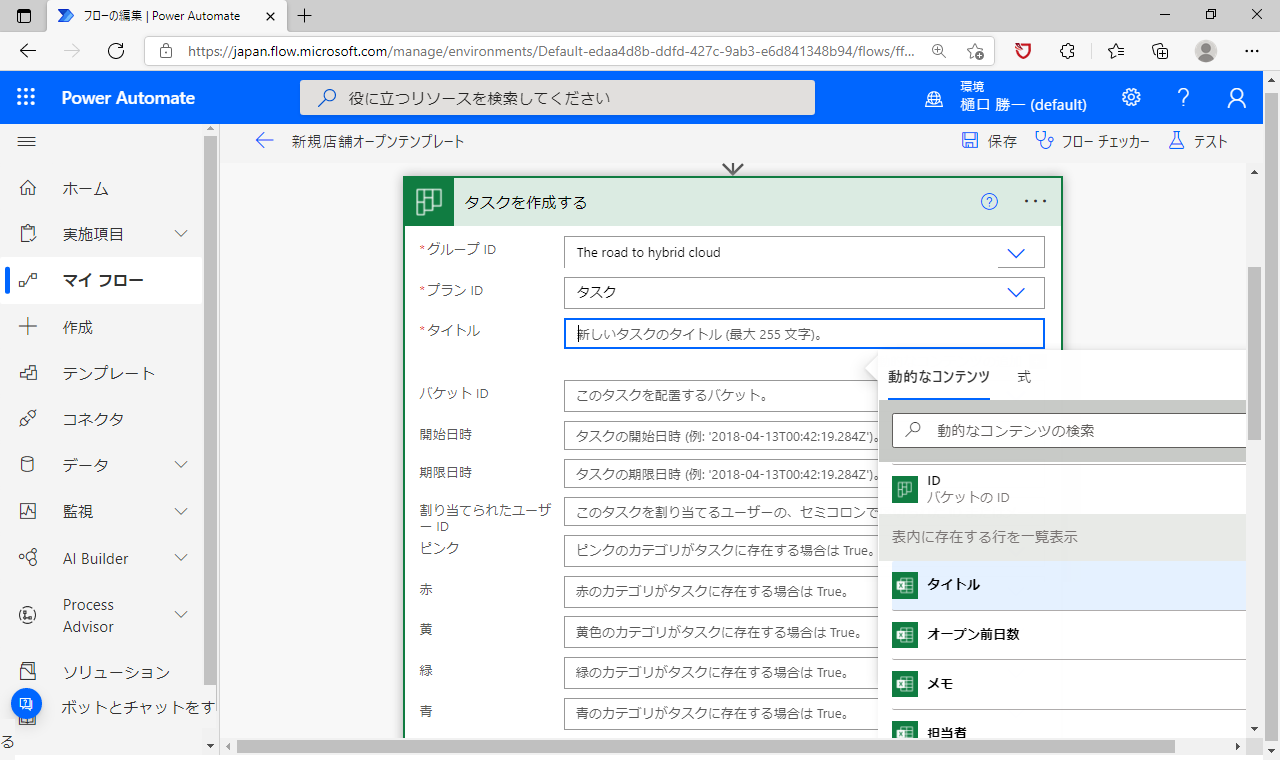Save the flow with 保存

coord(989,141)
